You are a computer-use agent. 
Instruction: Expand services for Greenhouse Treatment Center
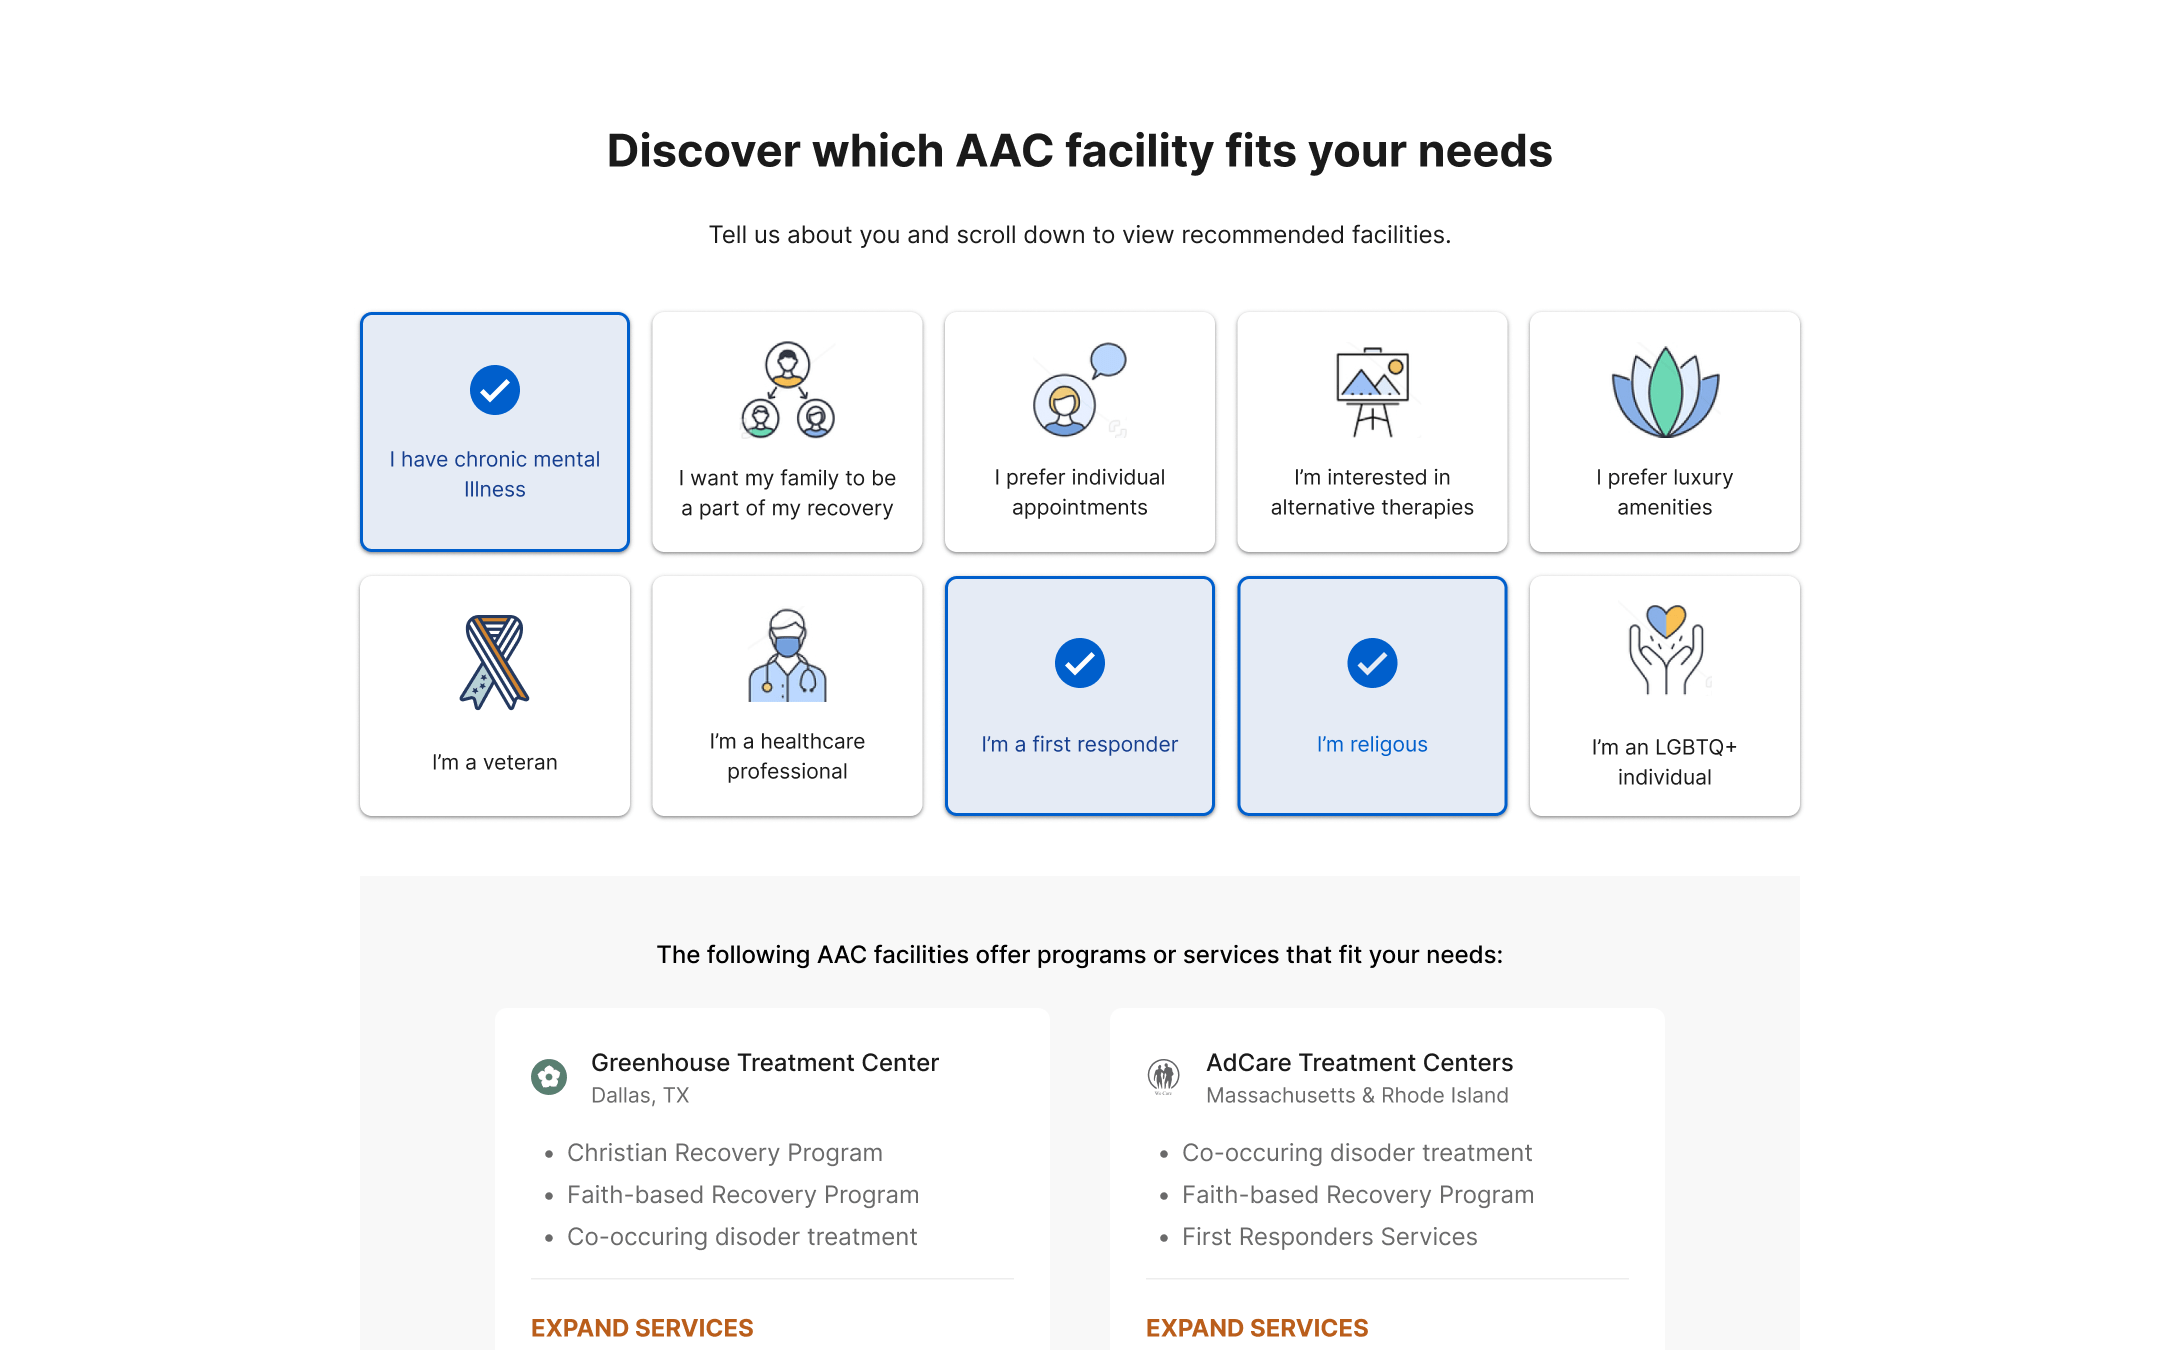click(642, 1328)
